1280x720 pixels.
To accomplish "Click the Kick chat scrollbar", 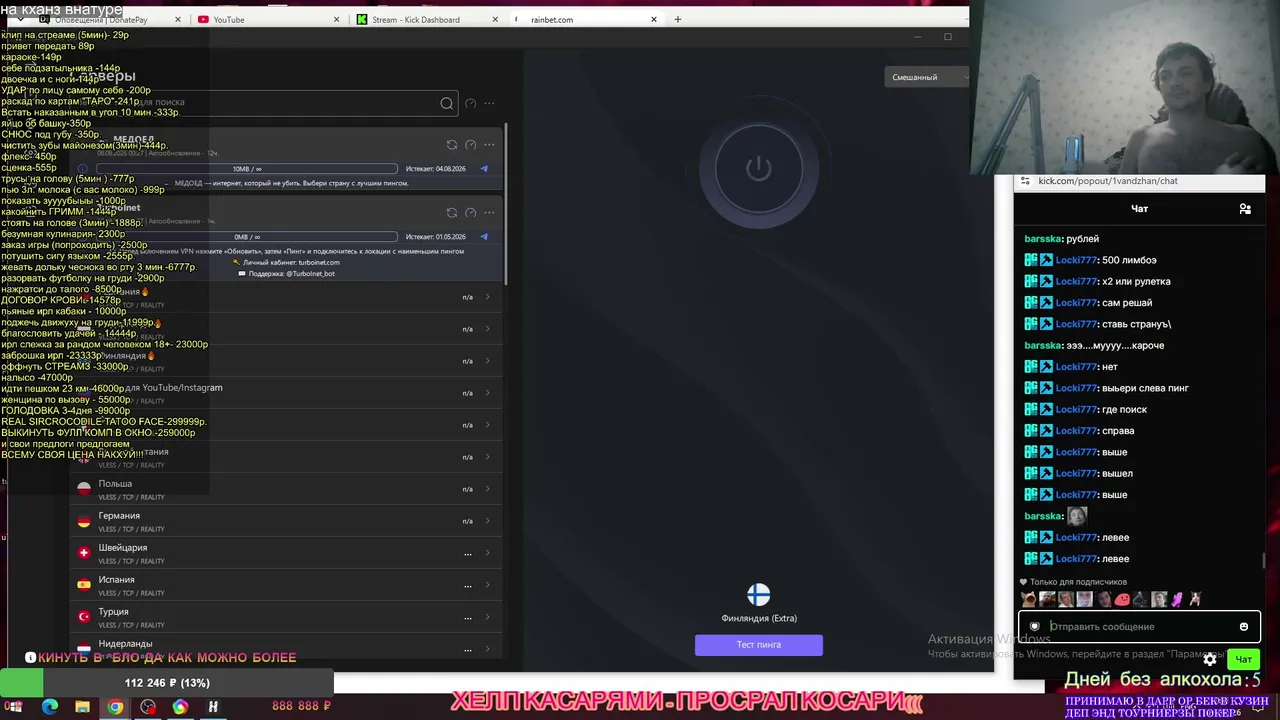I will coord(1263,561).
